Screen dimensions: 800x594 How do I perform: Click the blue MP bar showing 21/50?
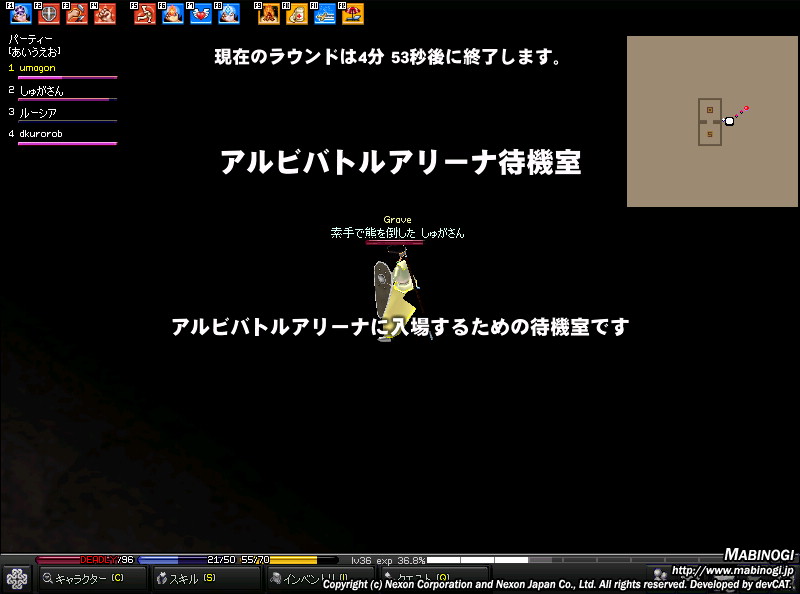click(x=188, y=560)
